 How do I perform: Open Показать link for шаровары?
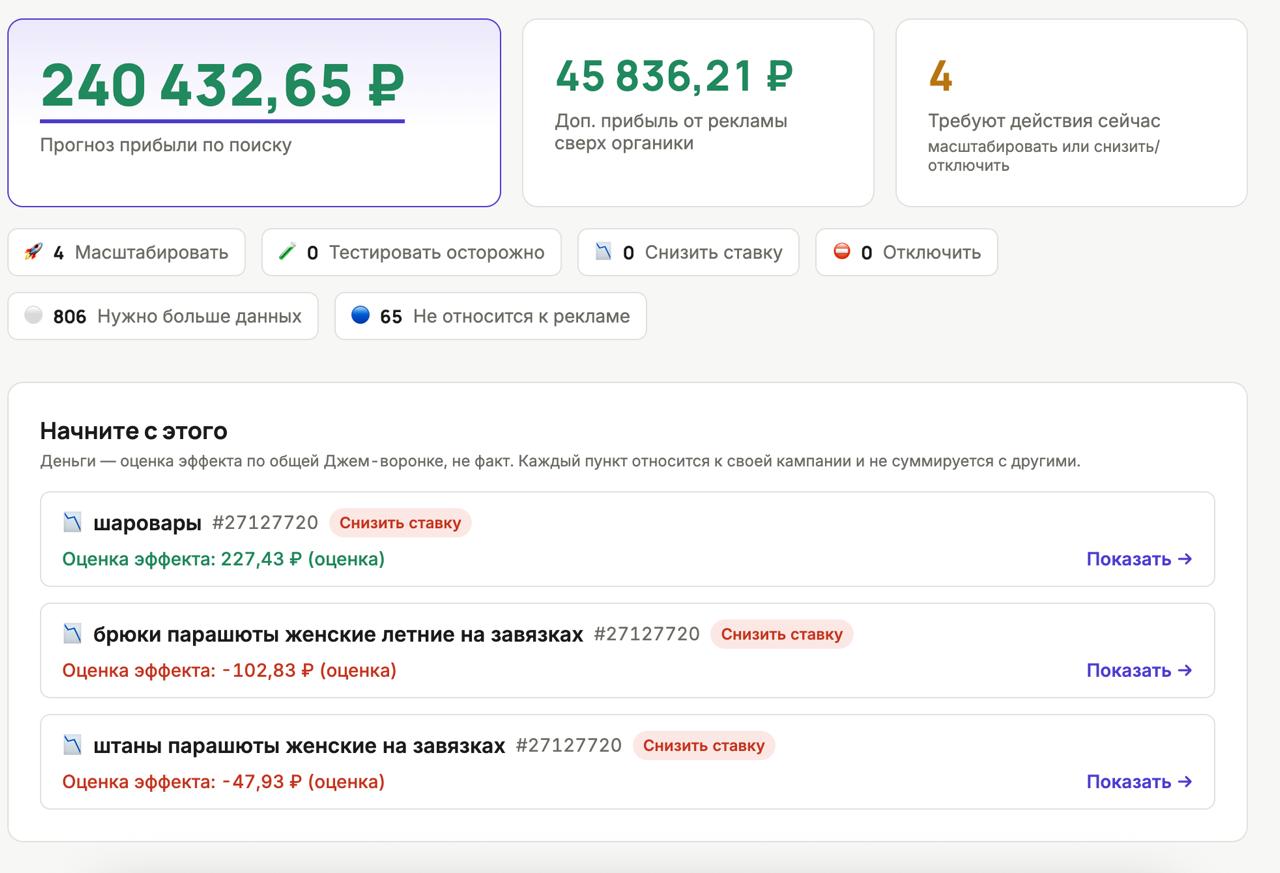click(1139, 559)
